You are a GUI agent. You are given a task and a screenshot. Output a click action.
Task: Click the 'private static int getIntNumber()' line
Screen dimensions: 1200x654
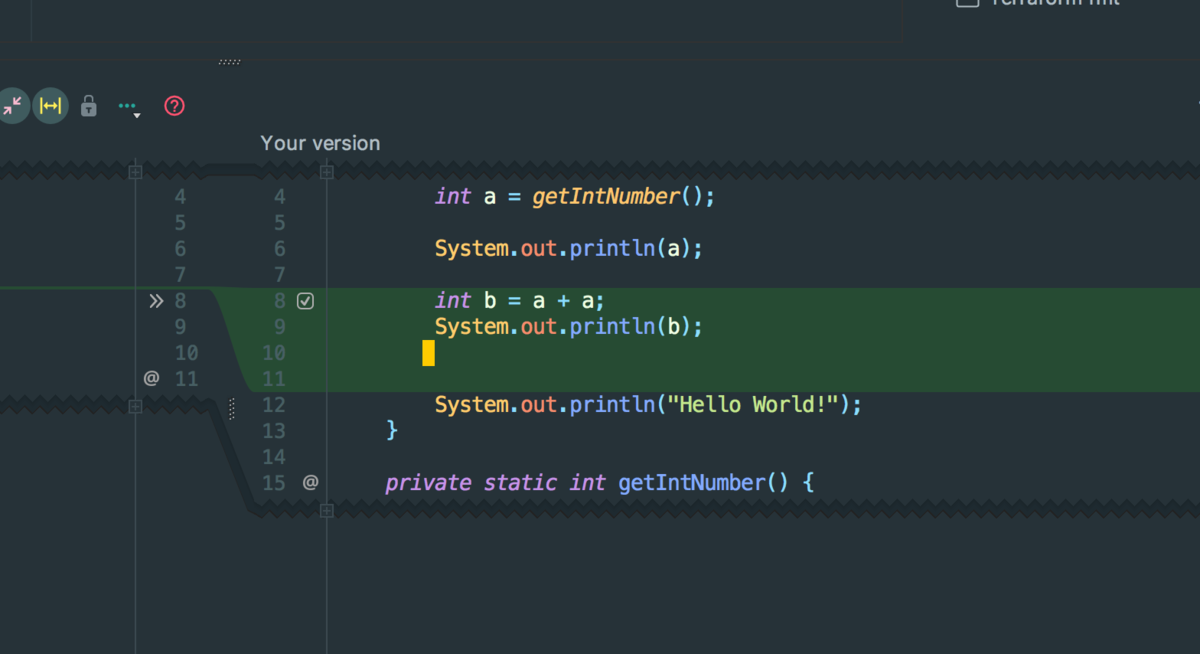[600, 483]
